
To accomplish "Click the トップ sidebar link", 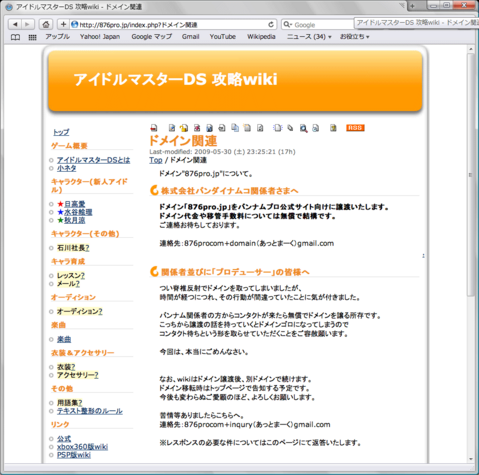I will coord(61,132).
